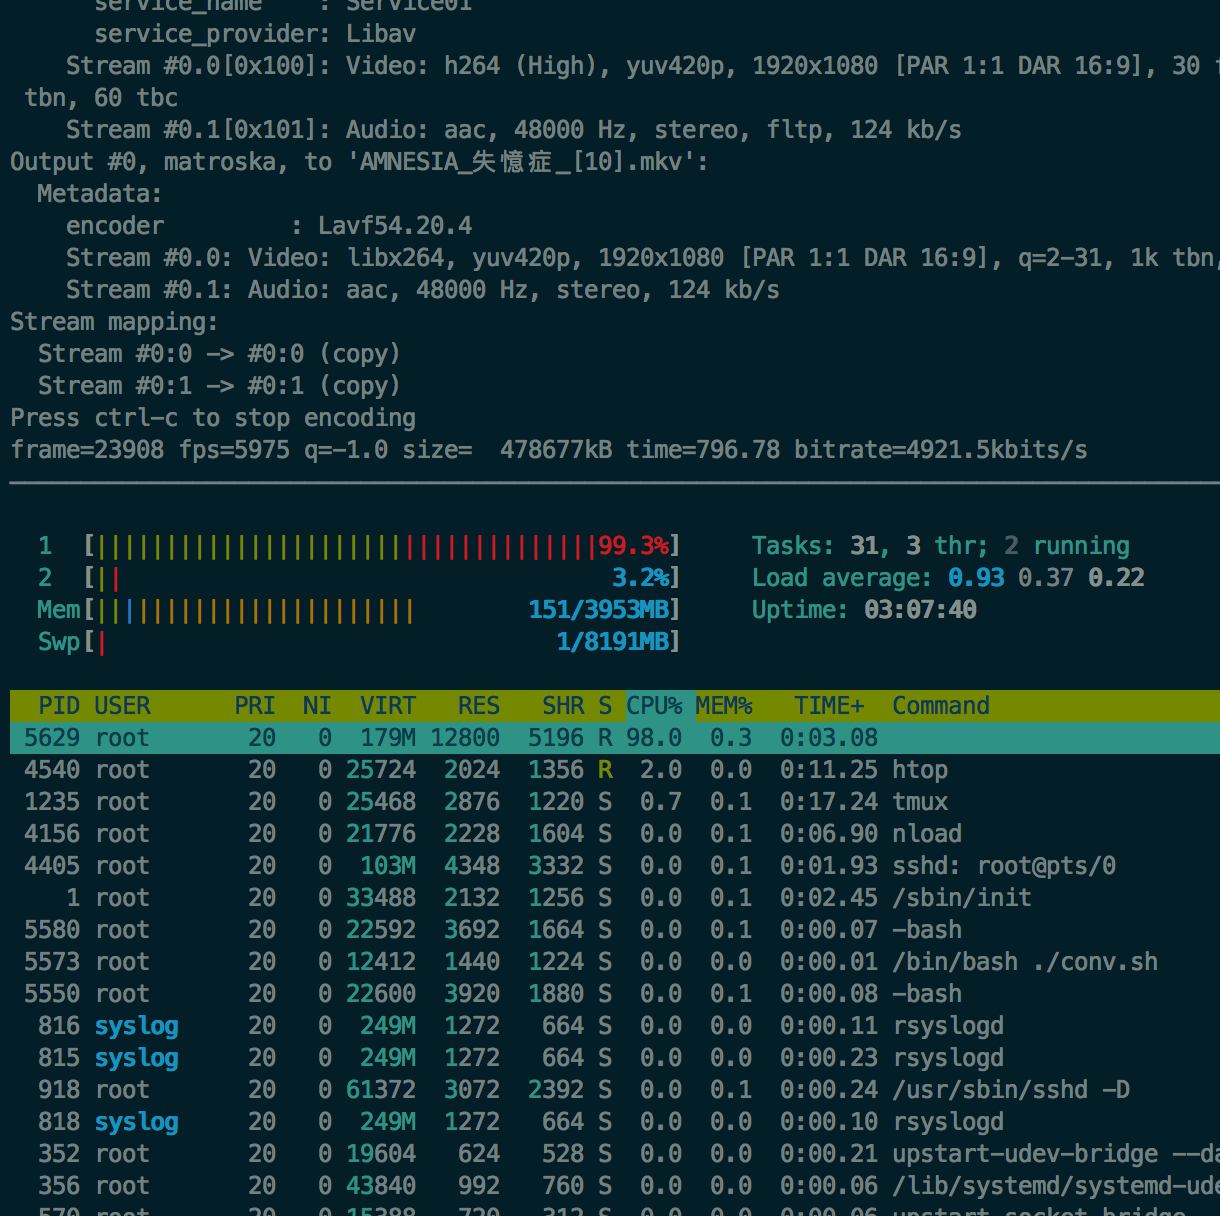This screenshot has height=1216, width=1220.
Task: Select the /bin/bash ./conv.sh process row
Action: pos(615,962)
